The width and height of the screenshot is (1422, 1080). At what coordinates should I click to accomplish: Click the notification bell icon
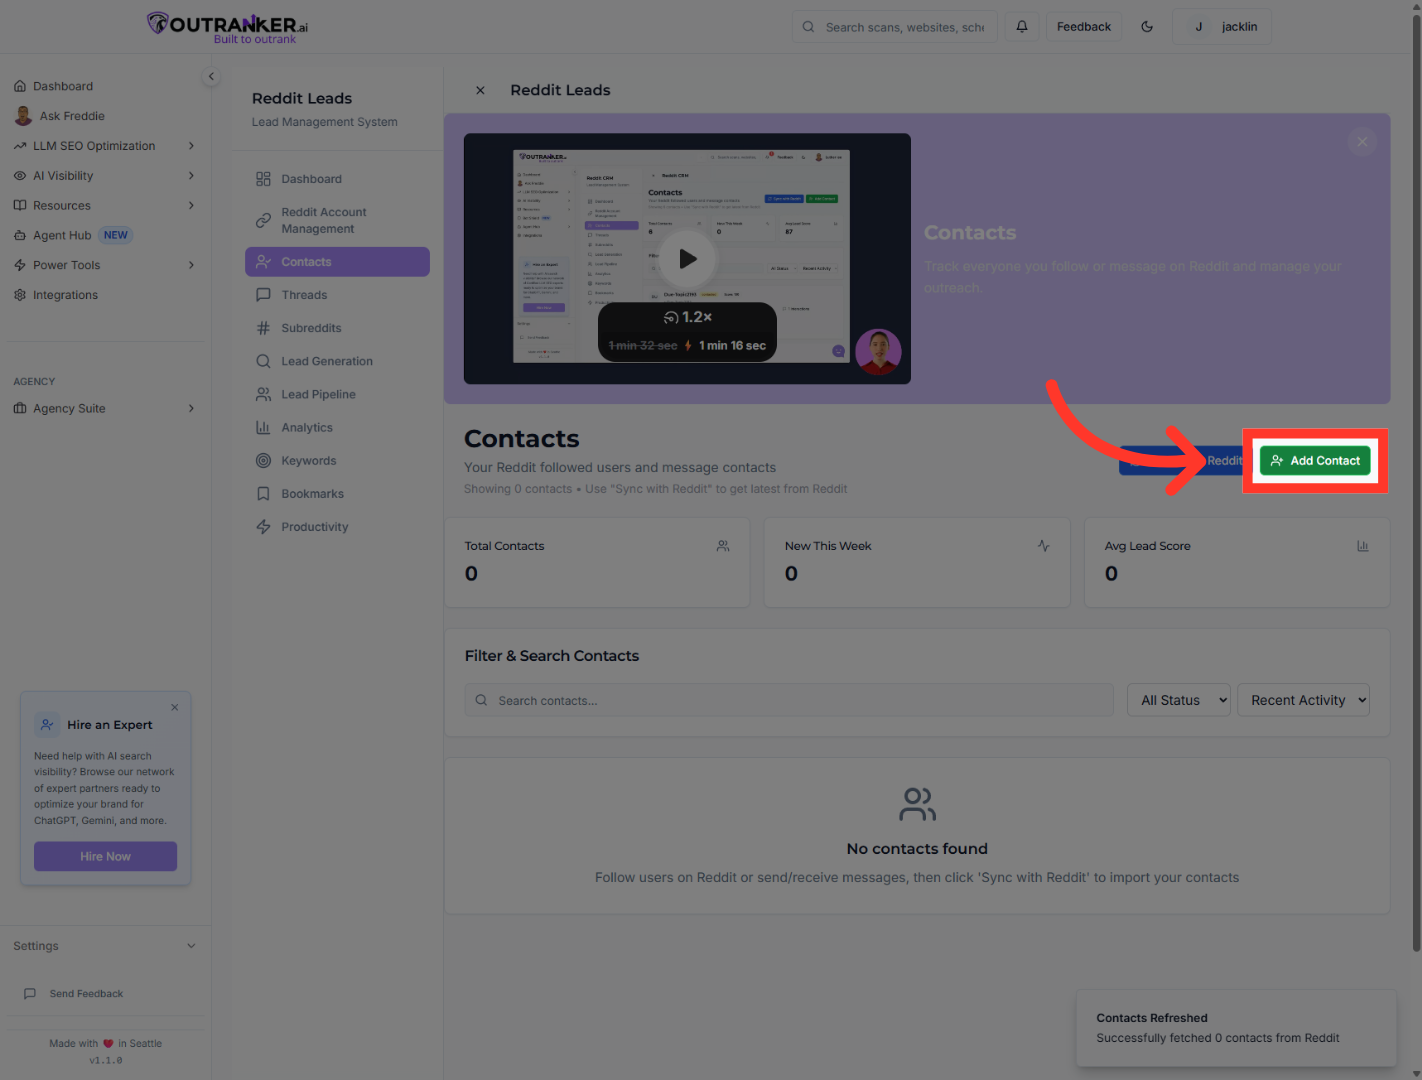coord(1022,27)
